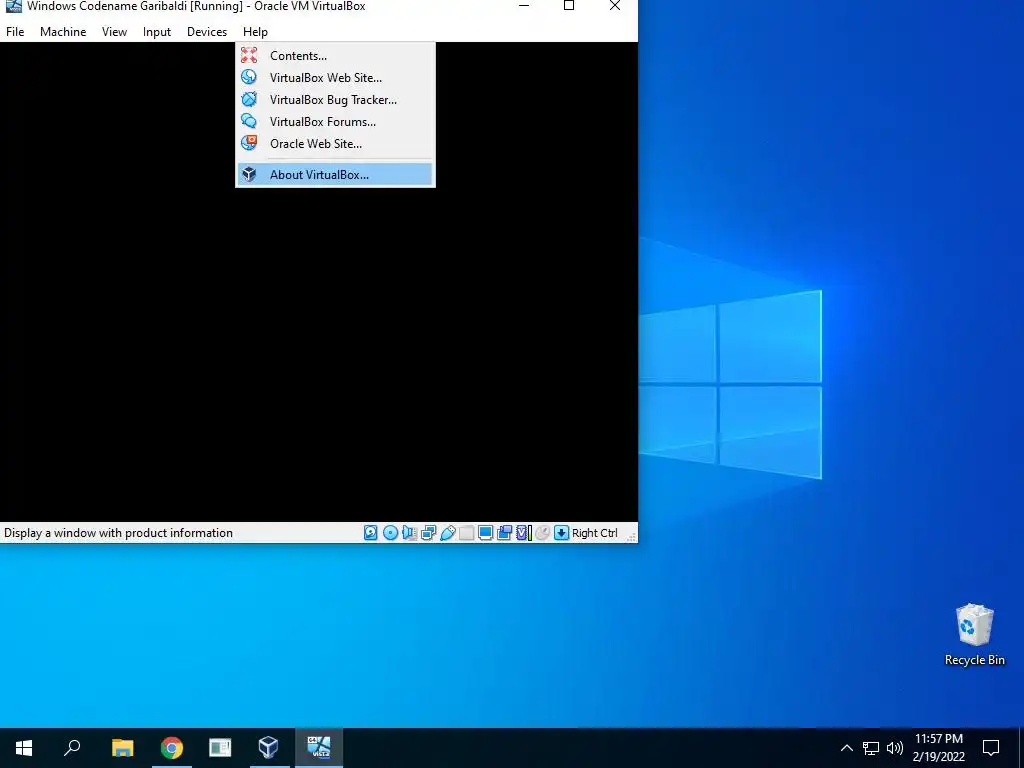Open the File menu

click(x=15, y=31)
